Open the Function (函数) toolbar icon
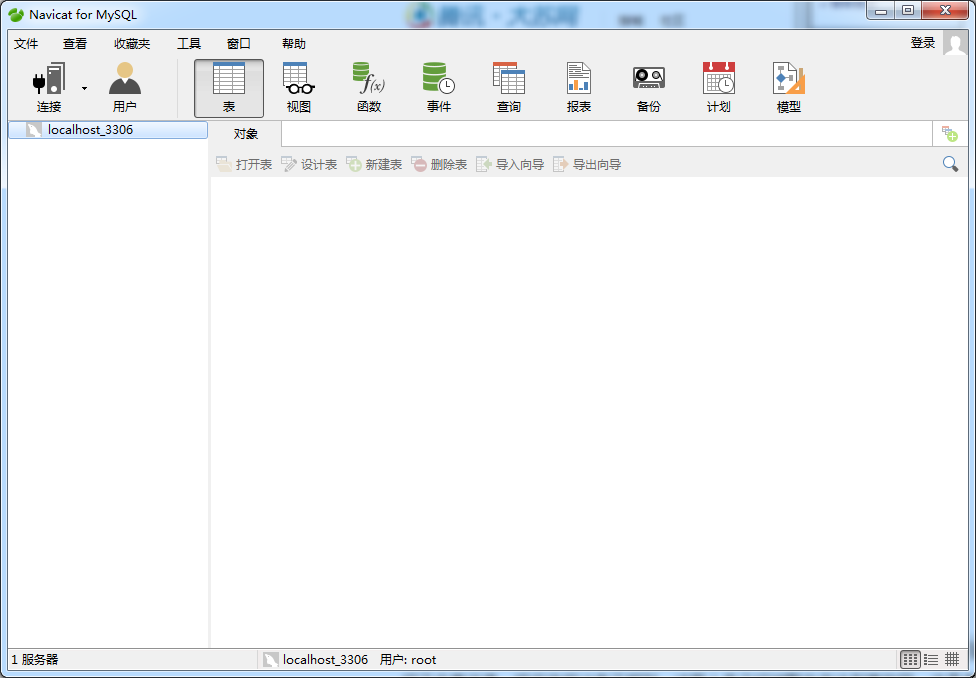The image size is (976, 678). pyautogui.click(x=369, y=80)
